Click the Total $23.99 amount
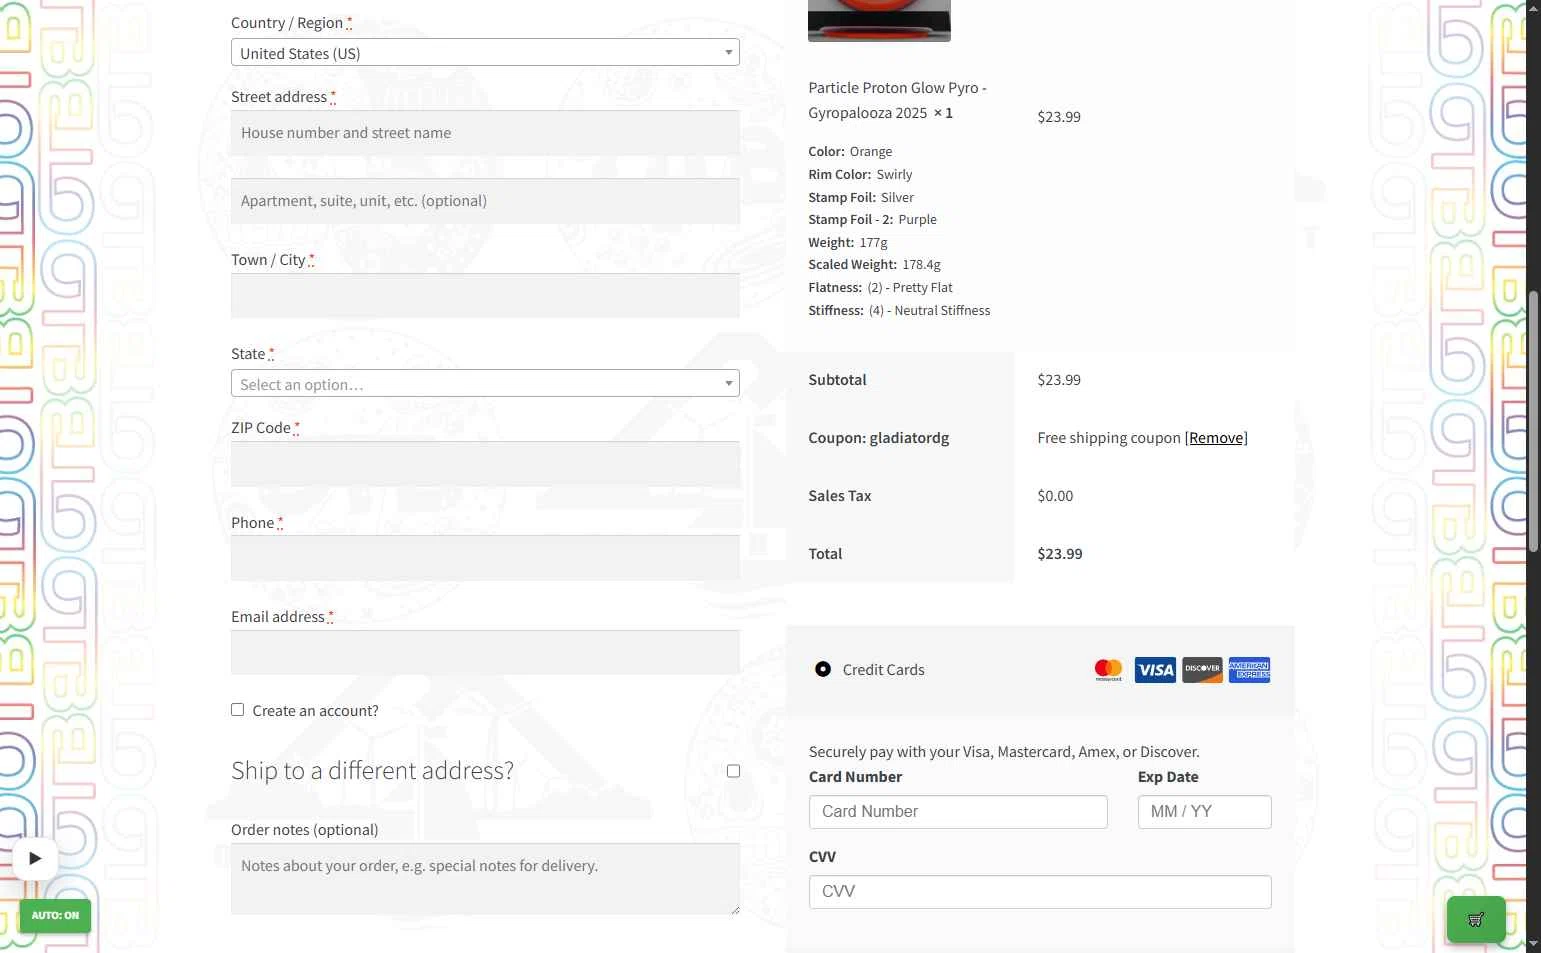The width and height of the screenshot is (1541, 953). click(1060, 554)
